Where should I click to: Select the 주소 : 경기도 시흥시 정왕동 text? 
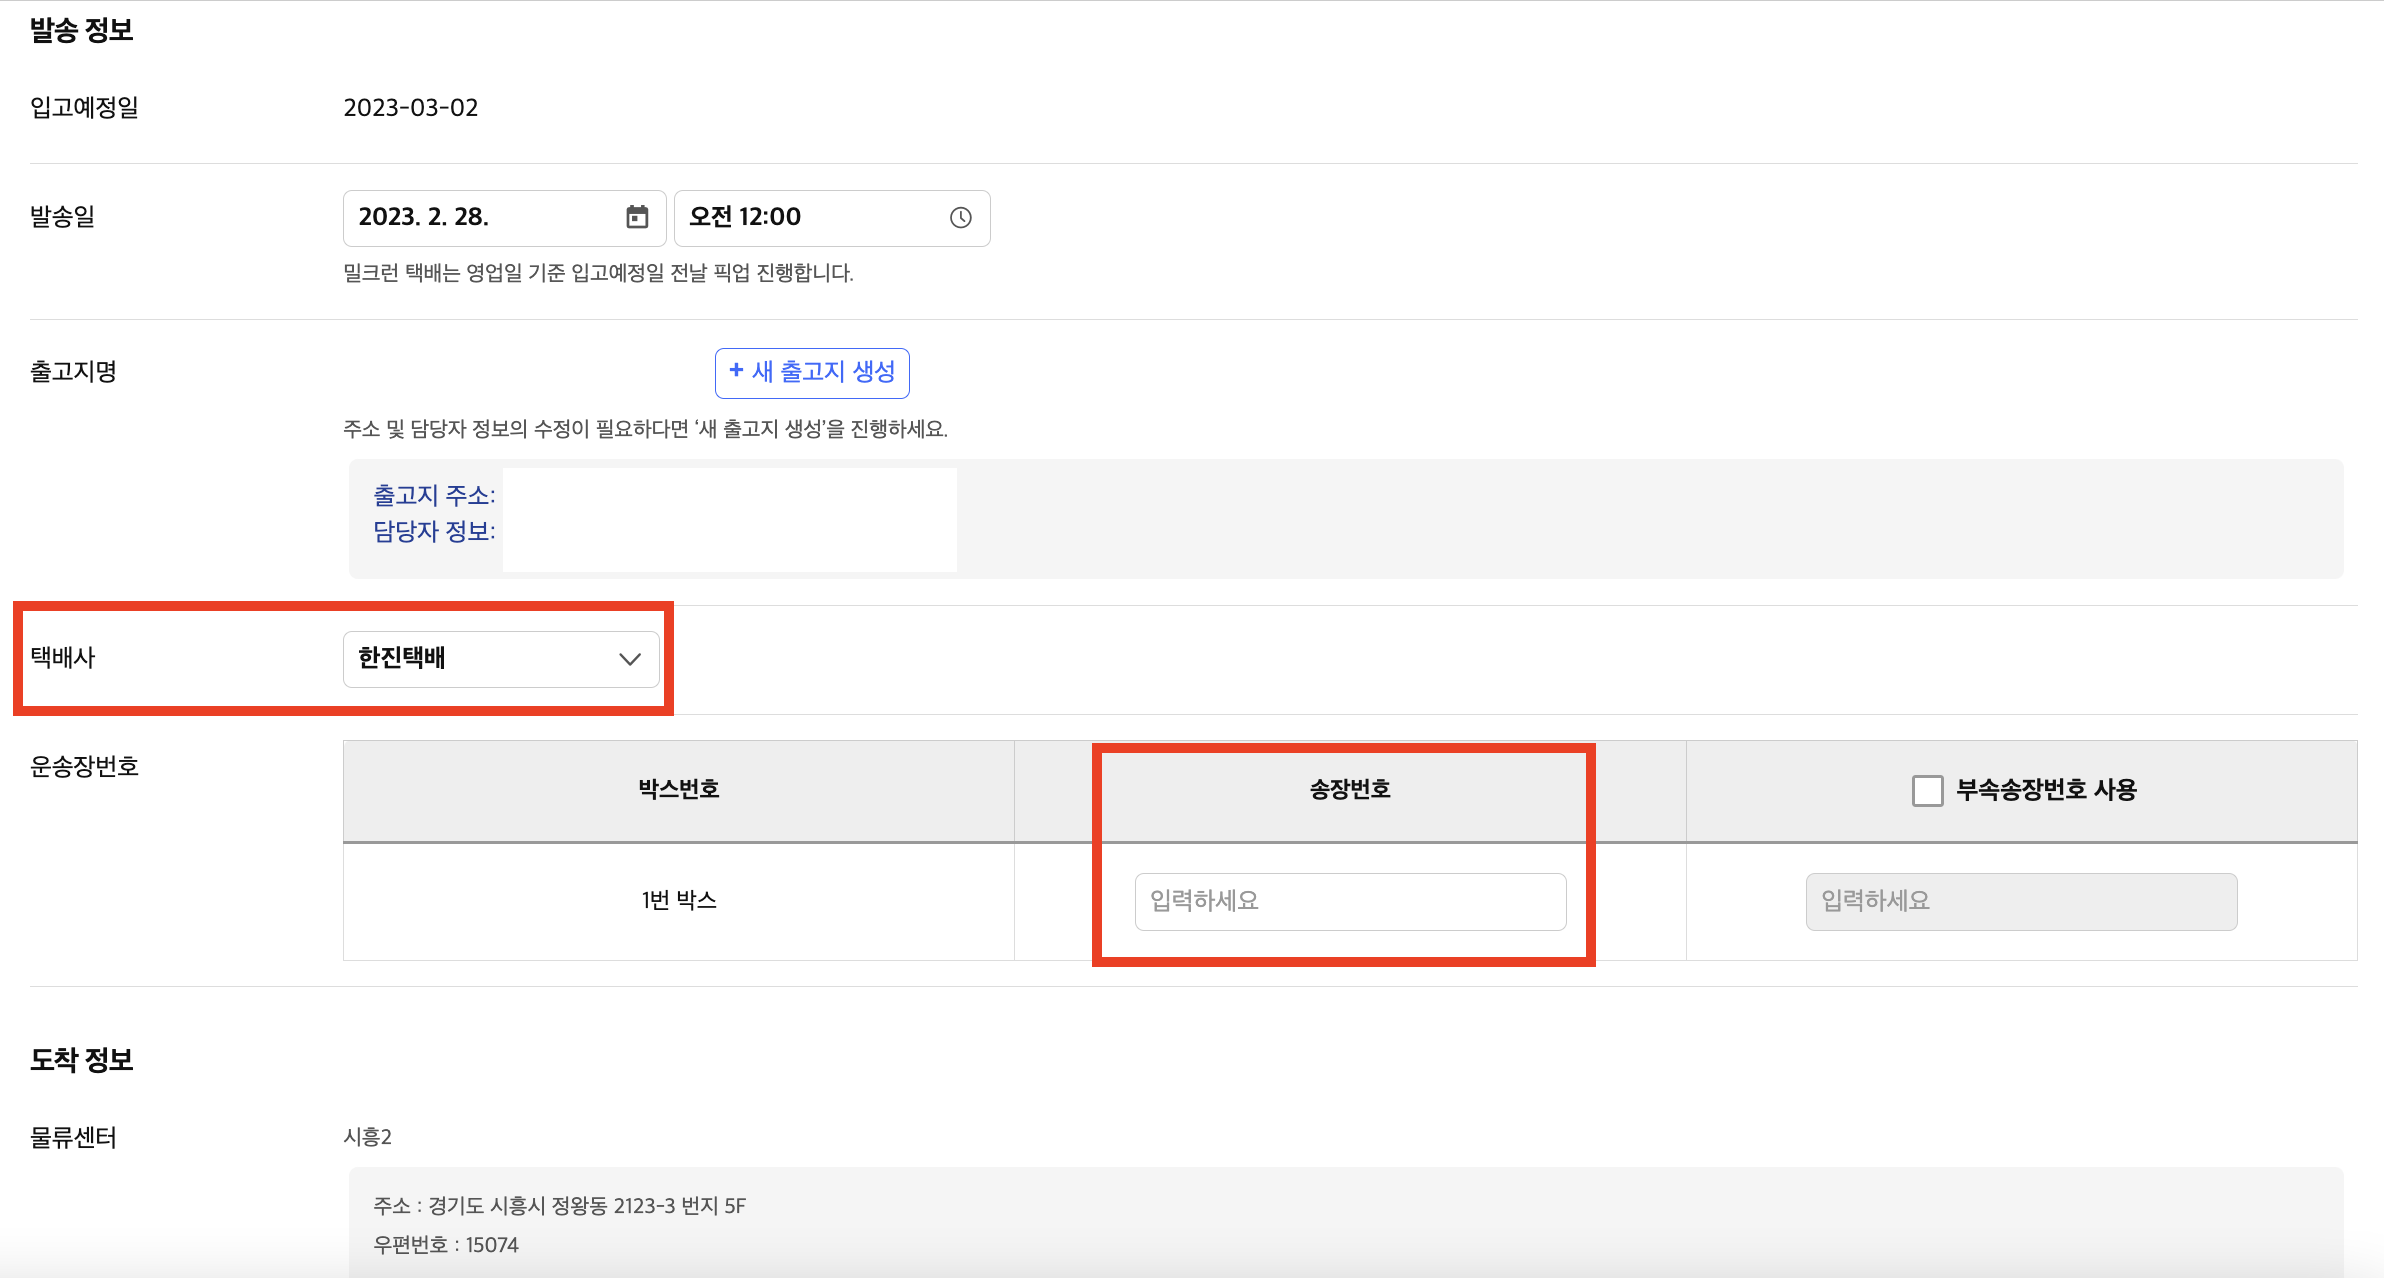coord(559,1206)
